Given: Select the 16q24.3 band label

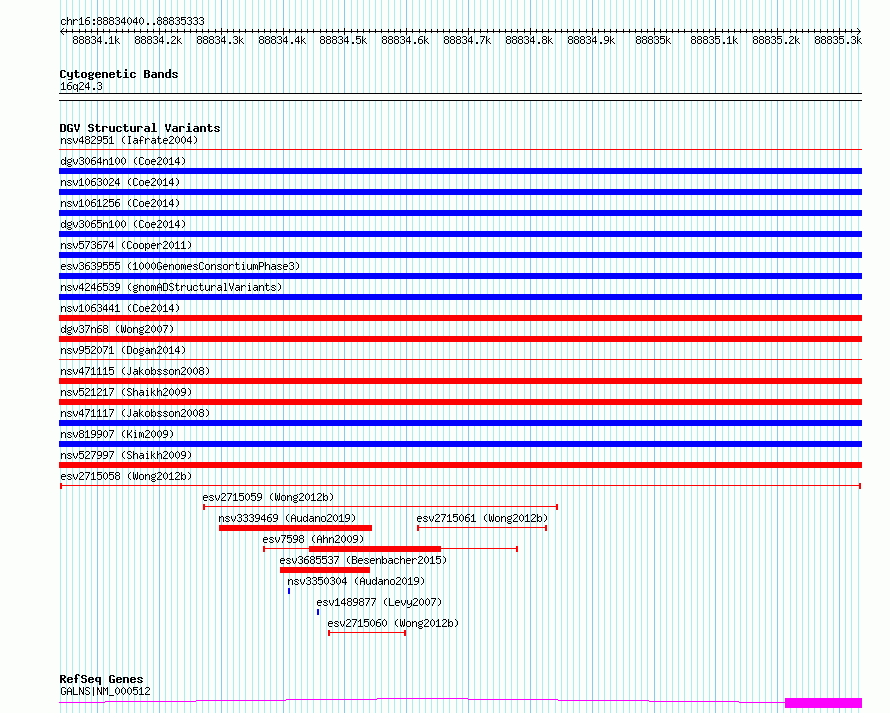Looking at the screenshot, I should pos(81,86).
